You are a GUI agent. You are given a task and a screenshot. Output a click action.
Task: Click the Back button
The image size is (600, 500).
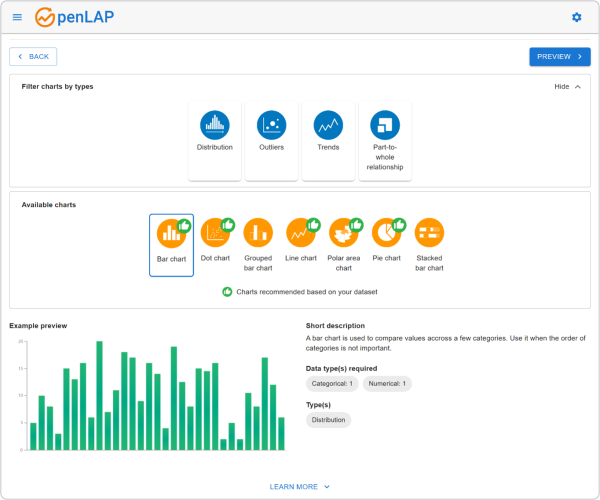pos(33,57)
